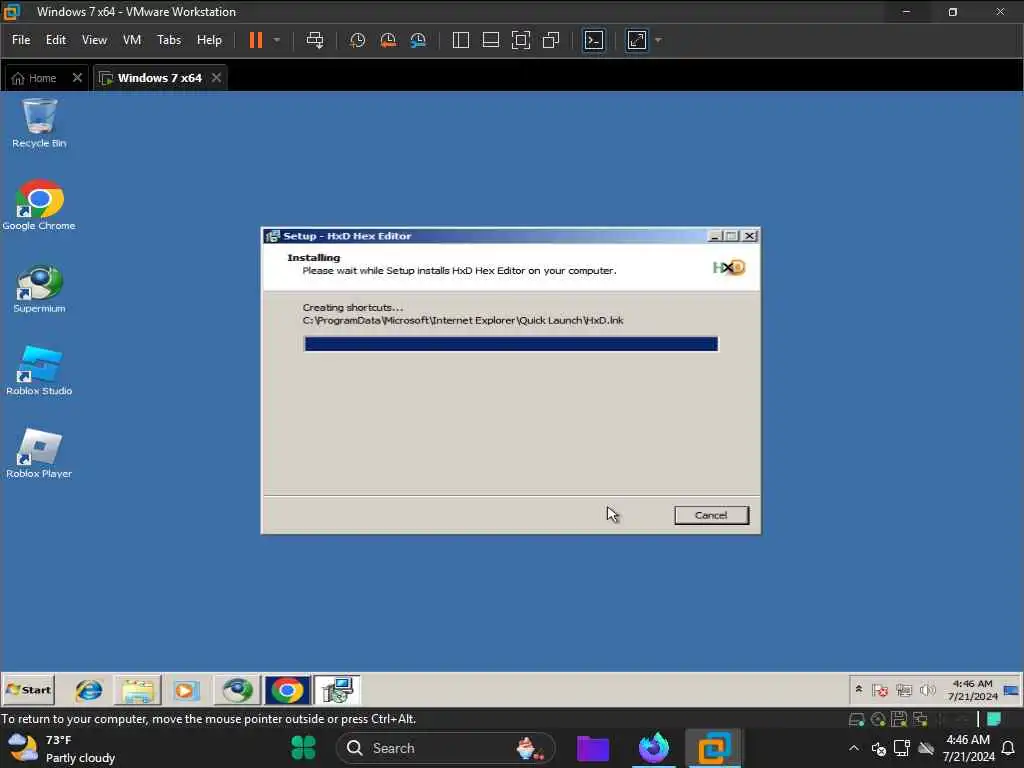Open the VMware View menu
Viewport: 1024px width, 768px height.
click(94, 40)
